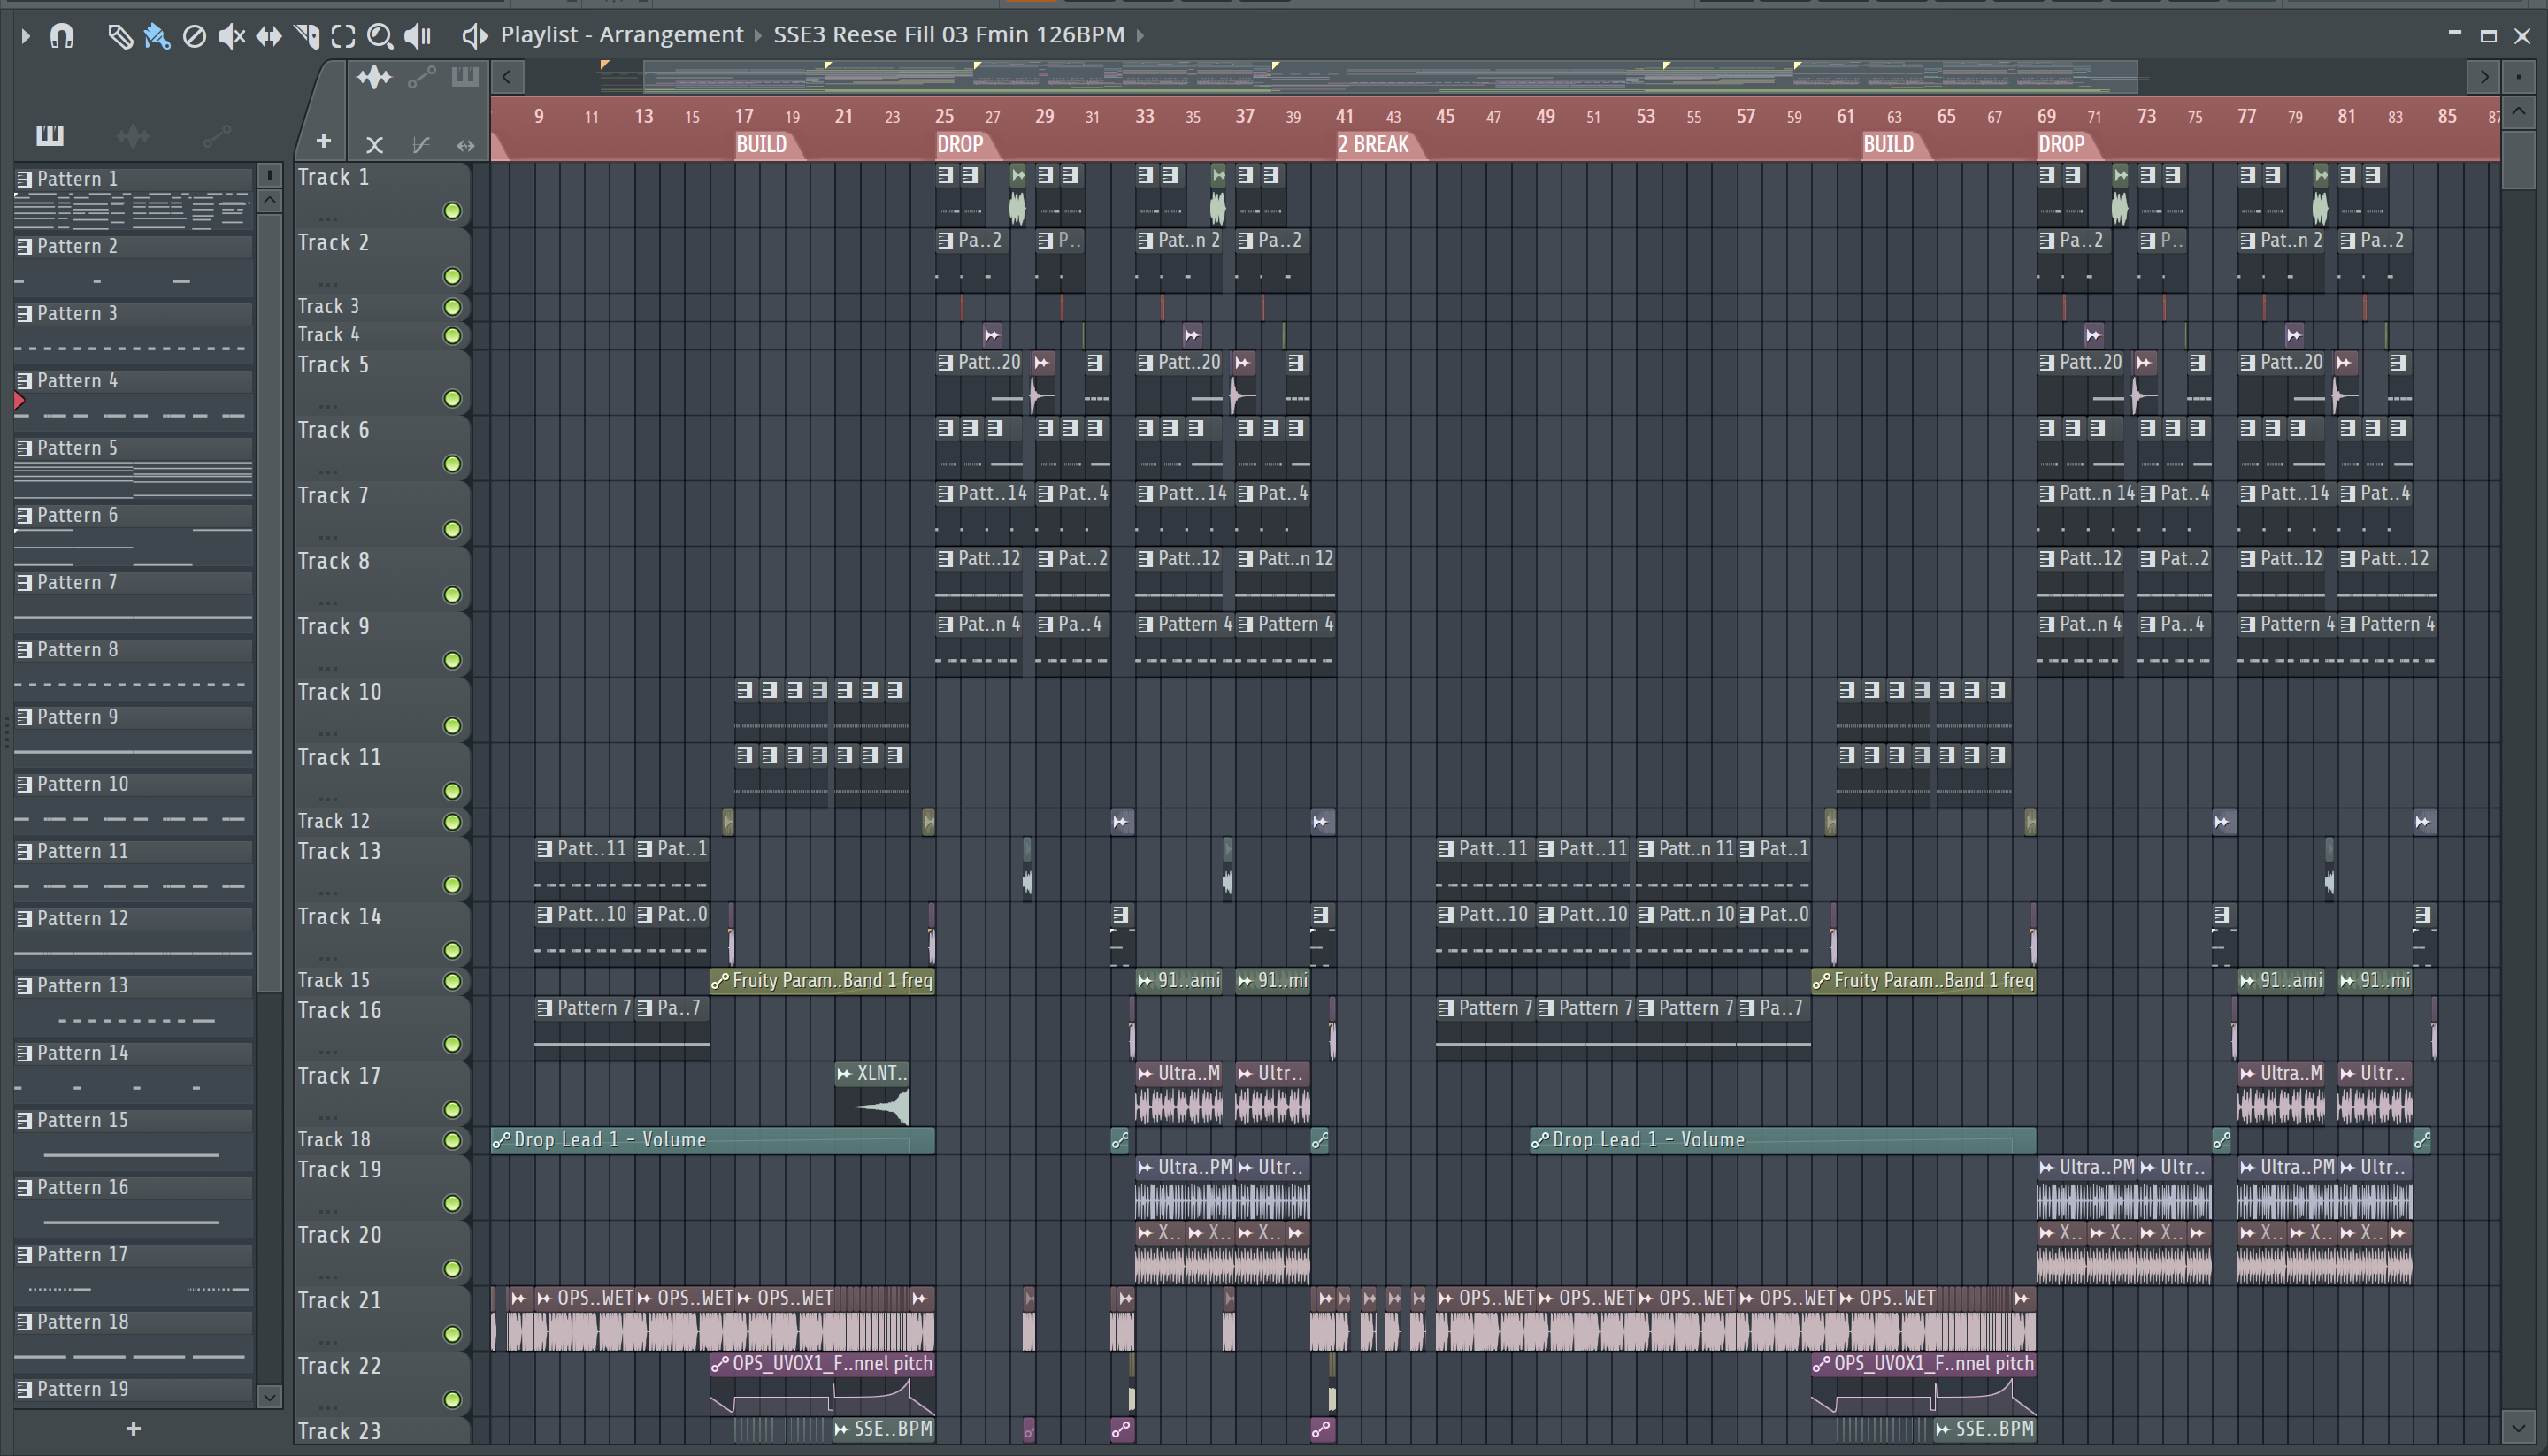Viewport: 2548px width, 1456px height.
Task: Select the Delete tool
Action: 194,36
